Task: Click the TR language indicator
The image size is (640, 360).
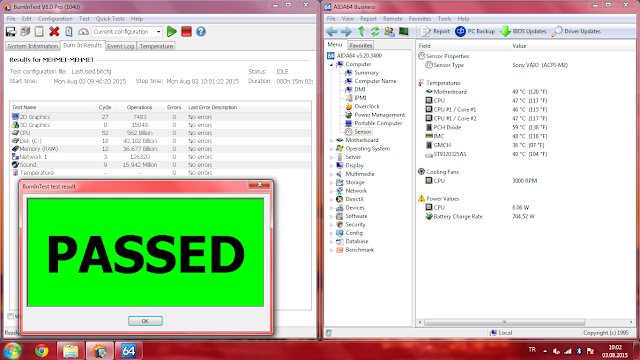Action: [x=532, y=350]
